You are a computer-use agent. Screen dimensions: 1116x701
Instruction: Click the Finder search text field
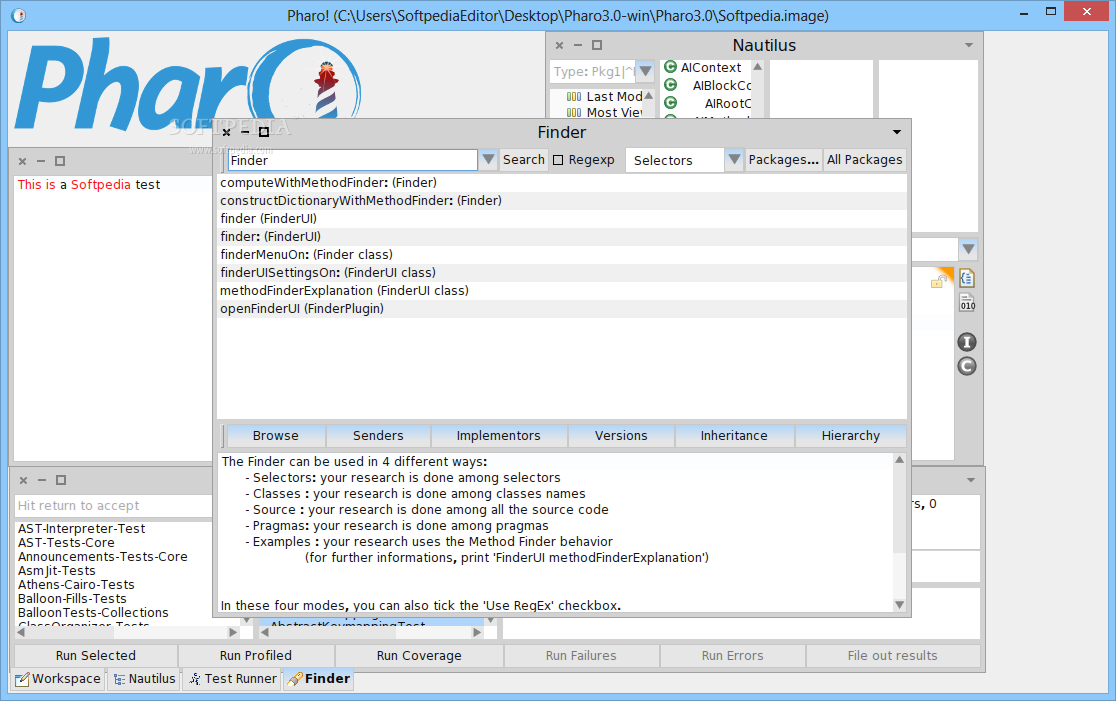pos(352,160)
